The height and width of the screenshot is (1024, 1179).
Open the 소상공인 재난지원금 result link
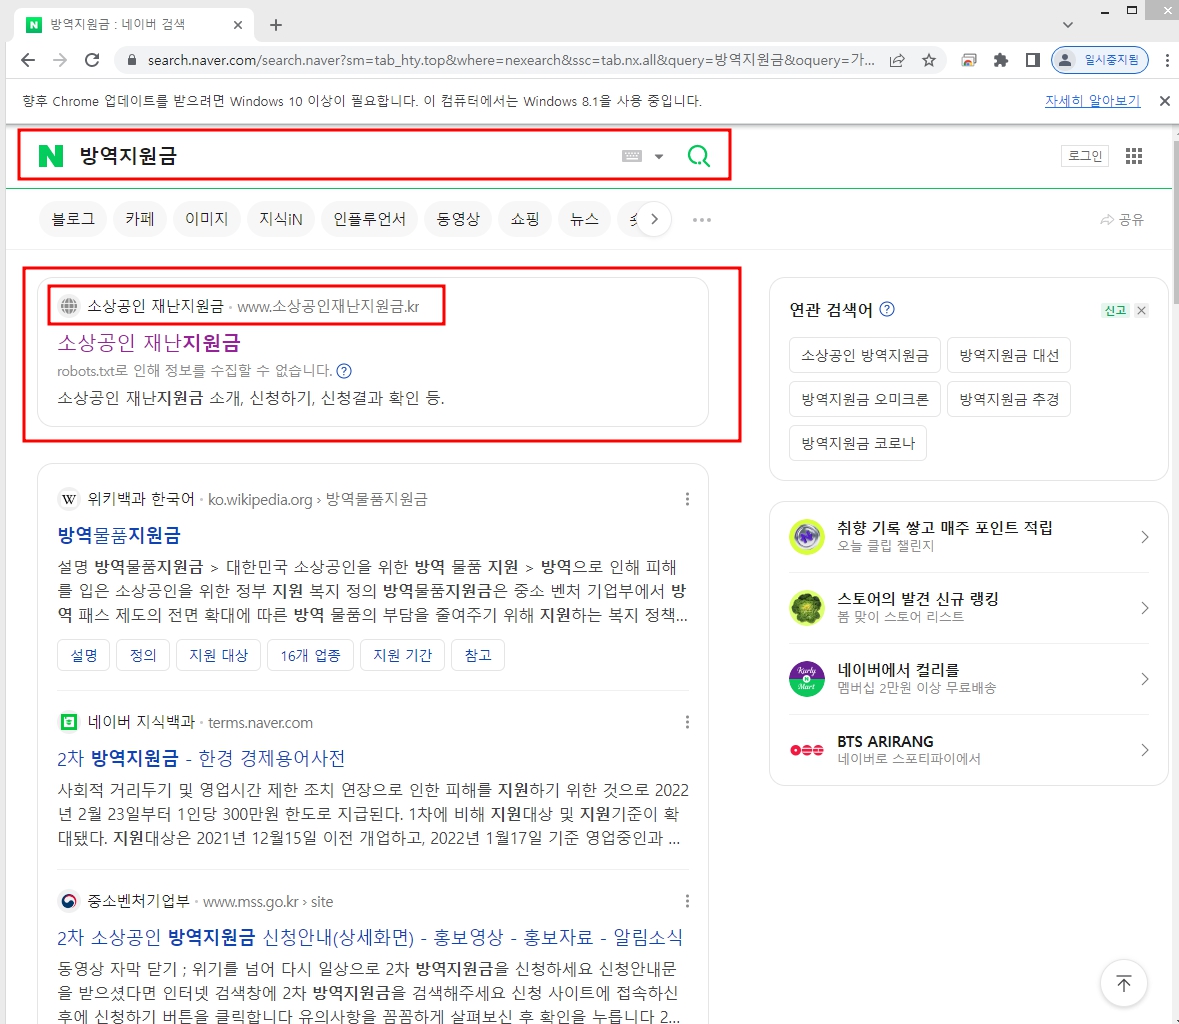[149, 343]
